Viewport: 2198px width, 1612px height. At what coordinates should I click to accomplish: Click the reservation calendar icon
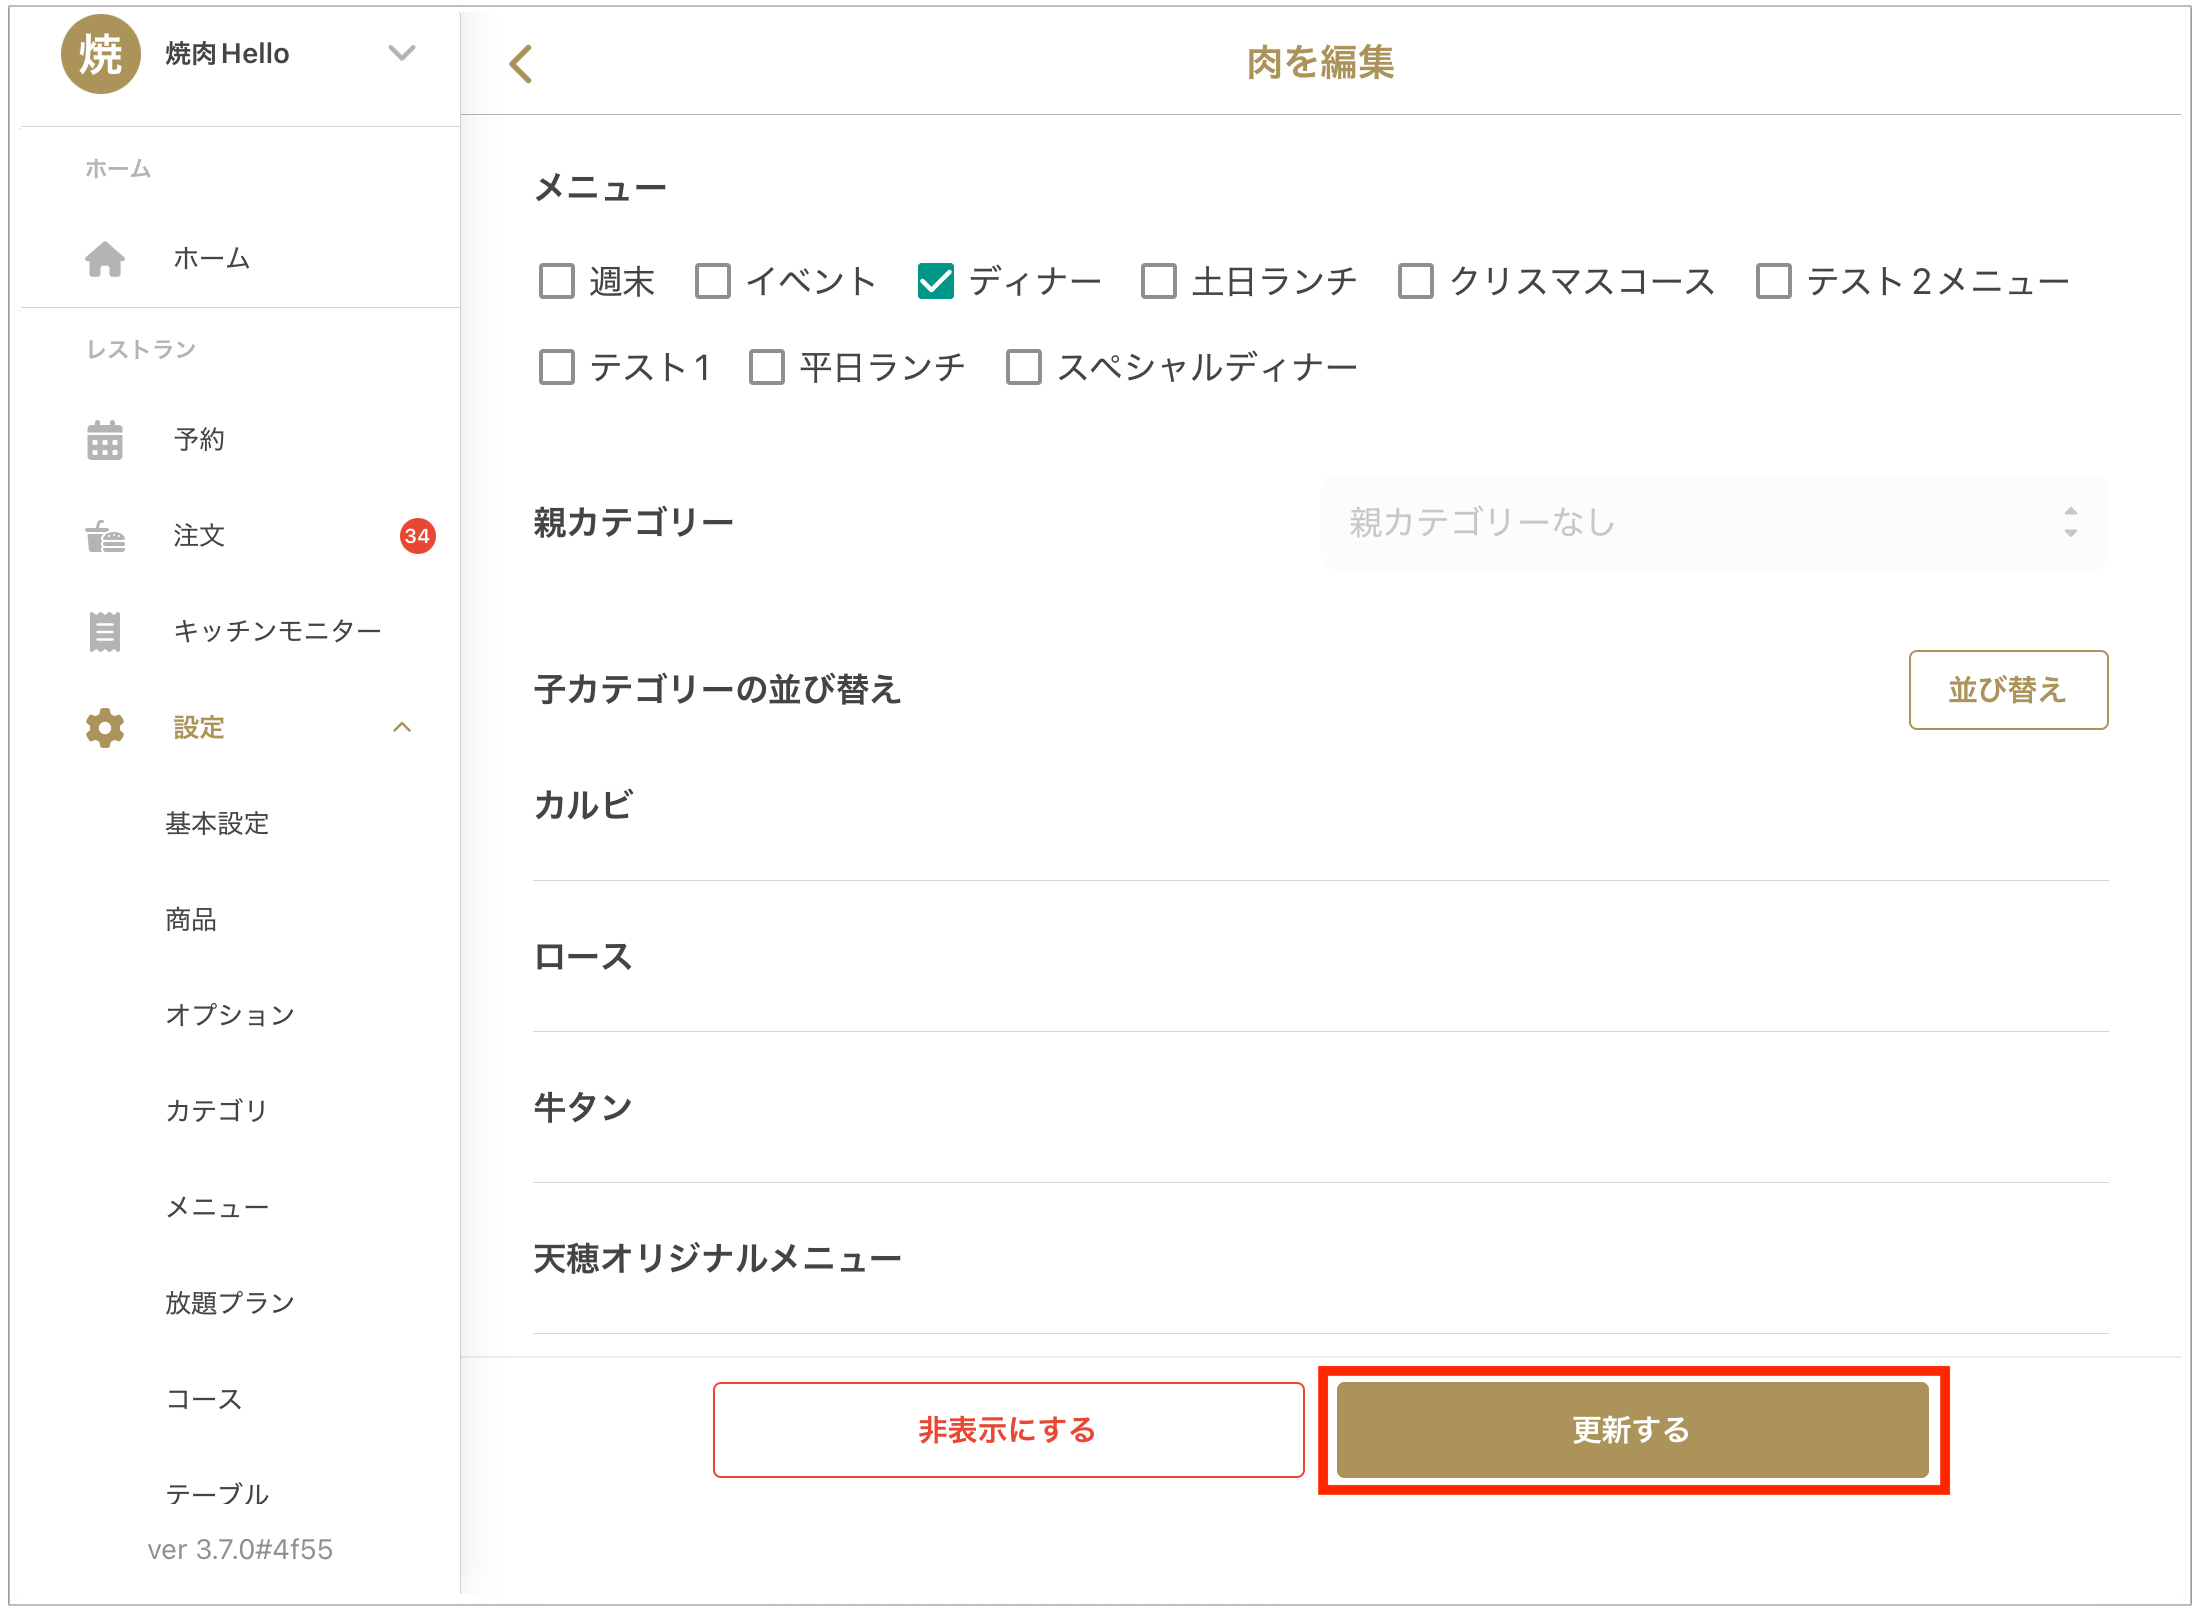[105, 440]
